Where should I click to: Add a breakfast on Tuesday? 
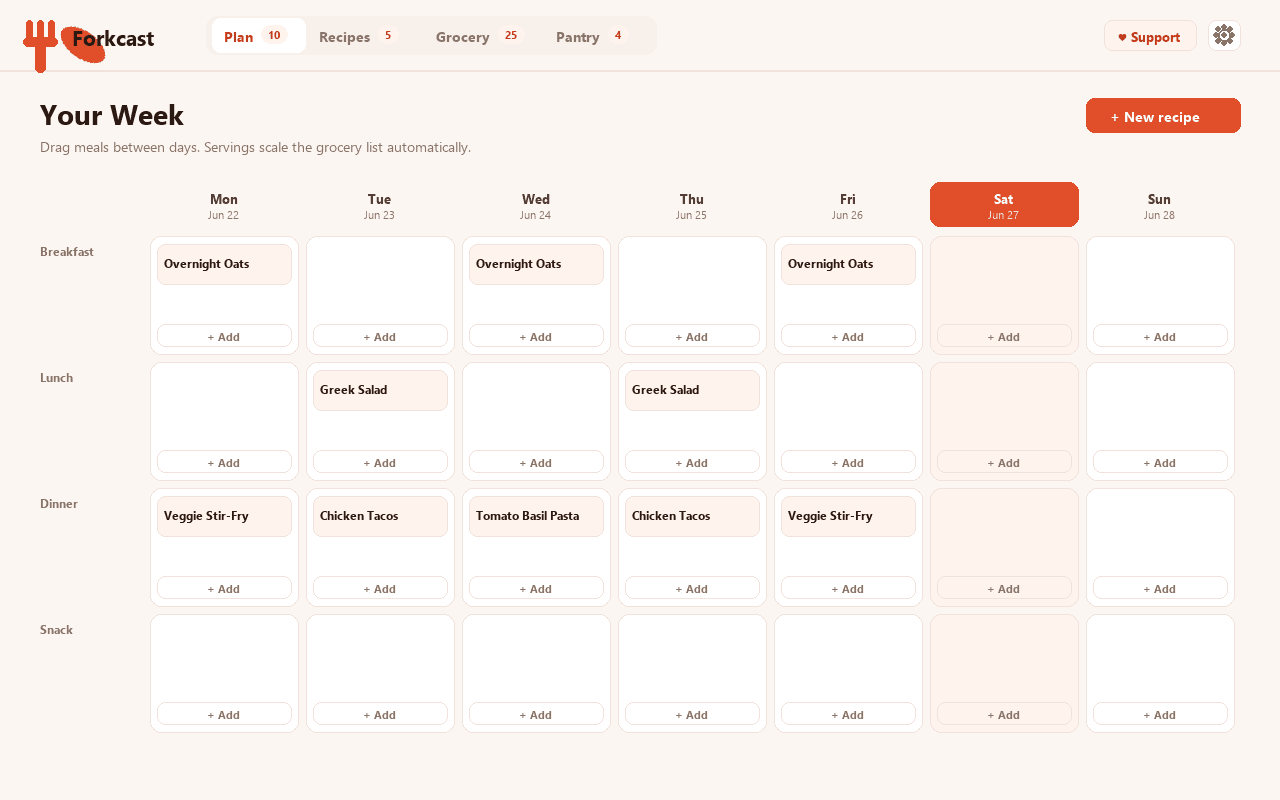point(380,336)
